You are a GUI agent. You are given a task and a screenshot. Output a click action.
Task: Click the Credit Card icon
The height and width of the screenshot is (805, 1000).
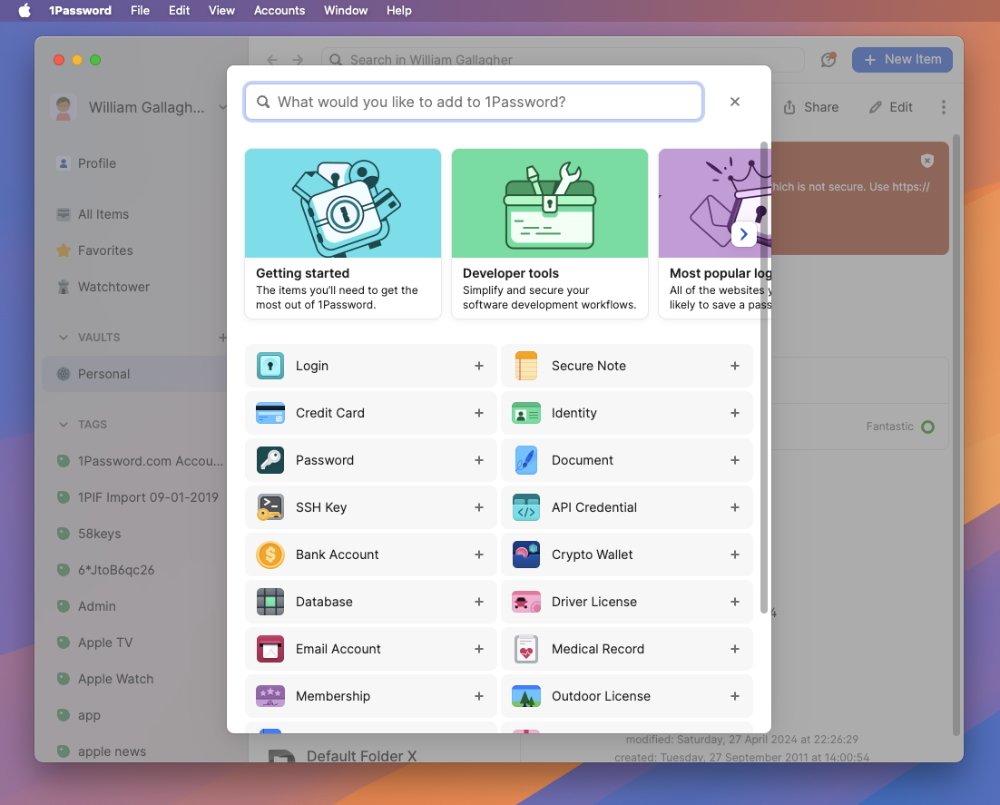(270, 413)
